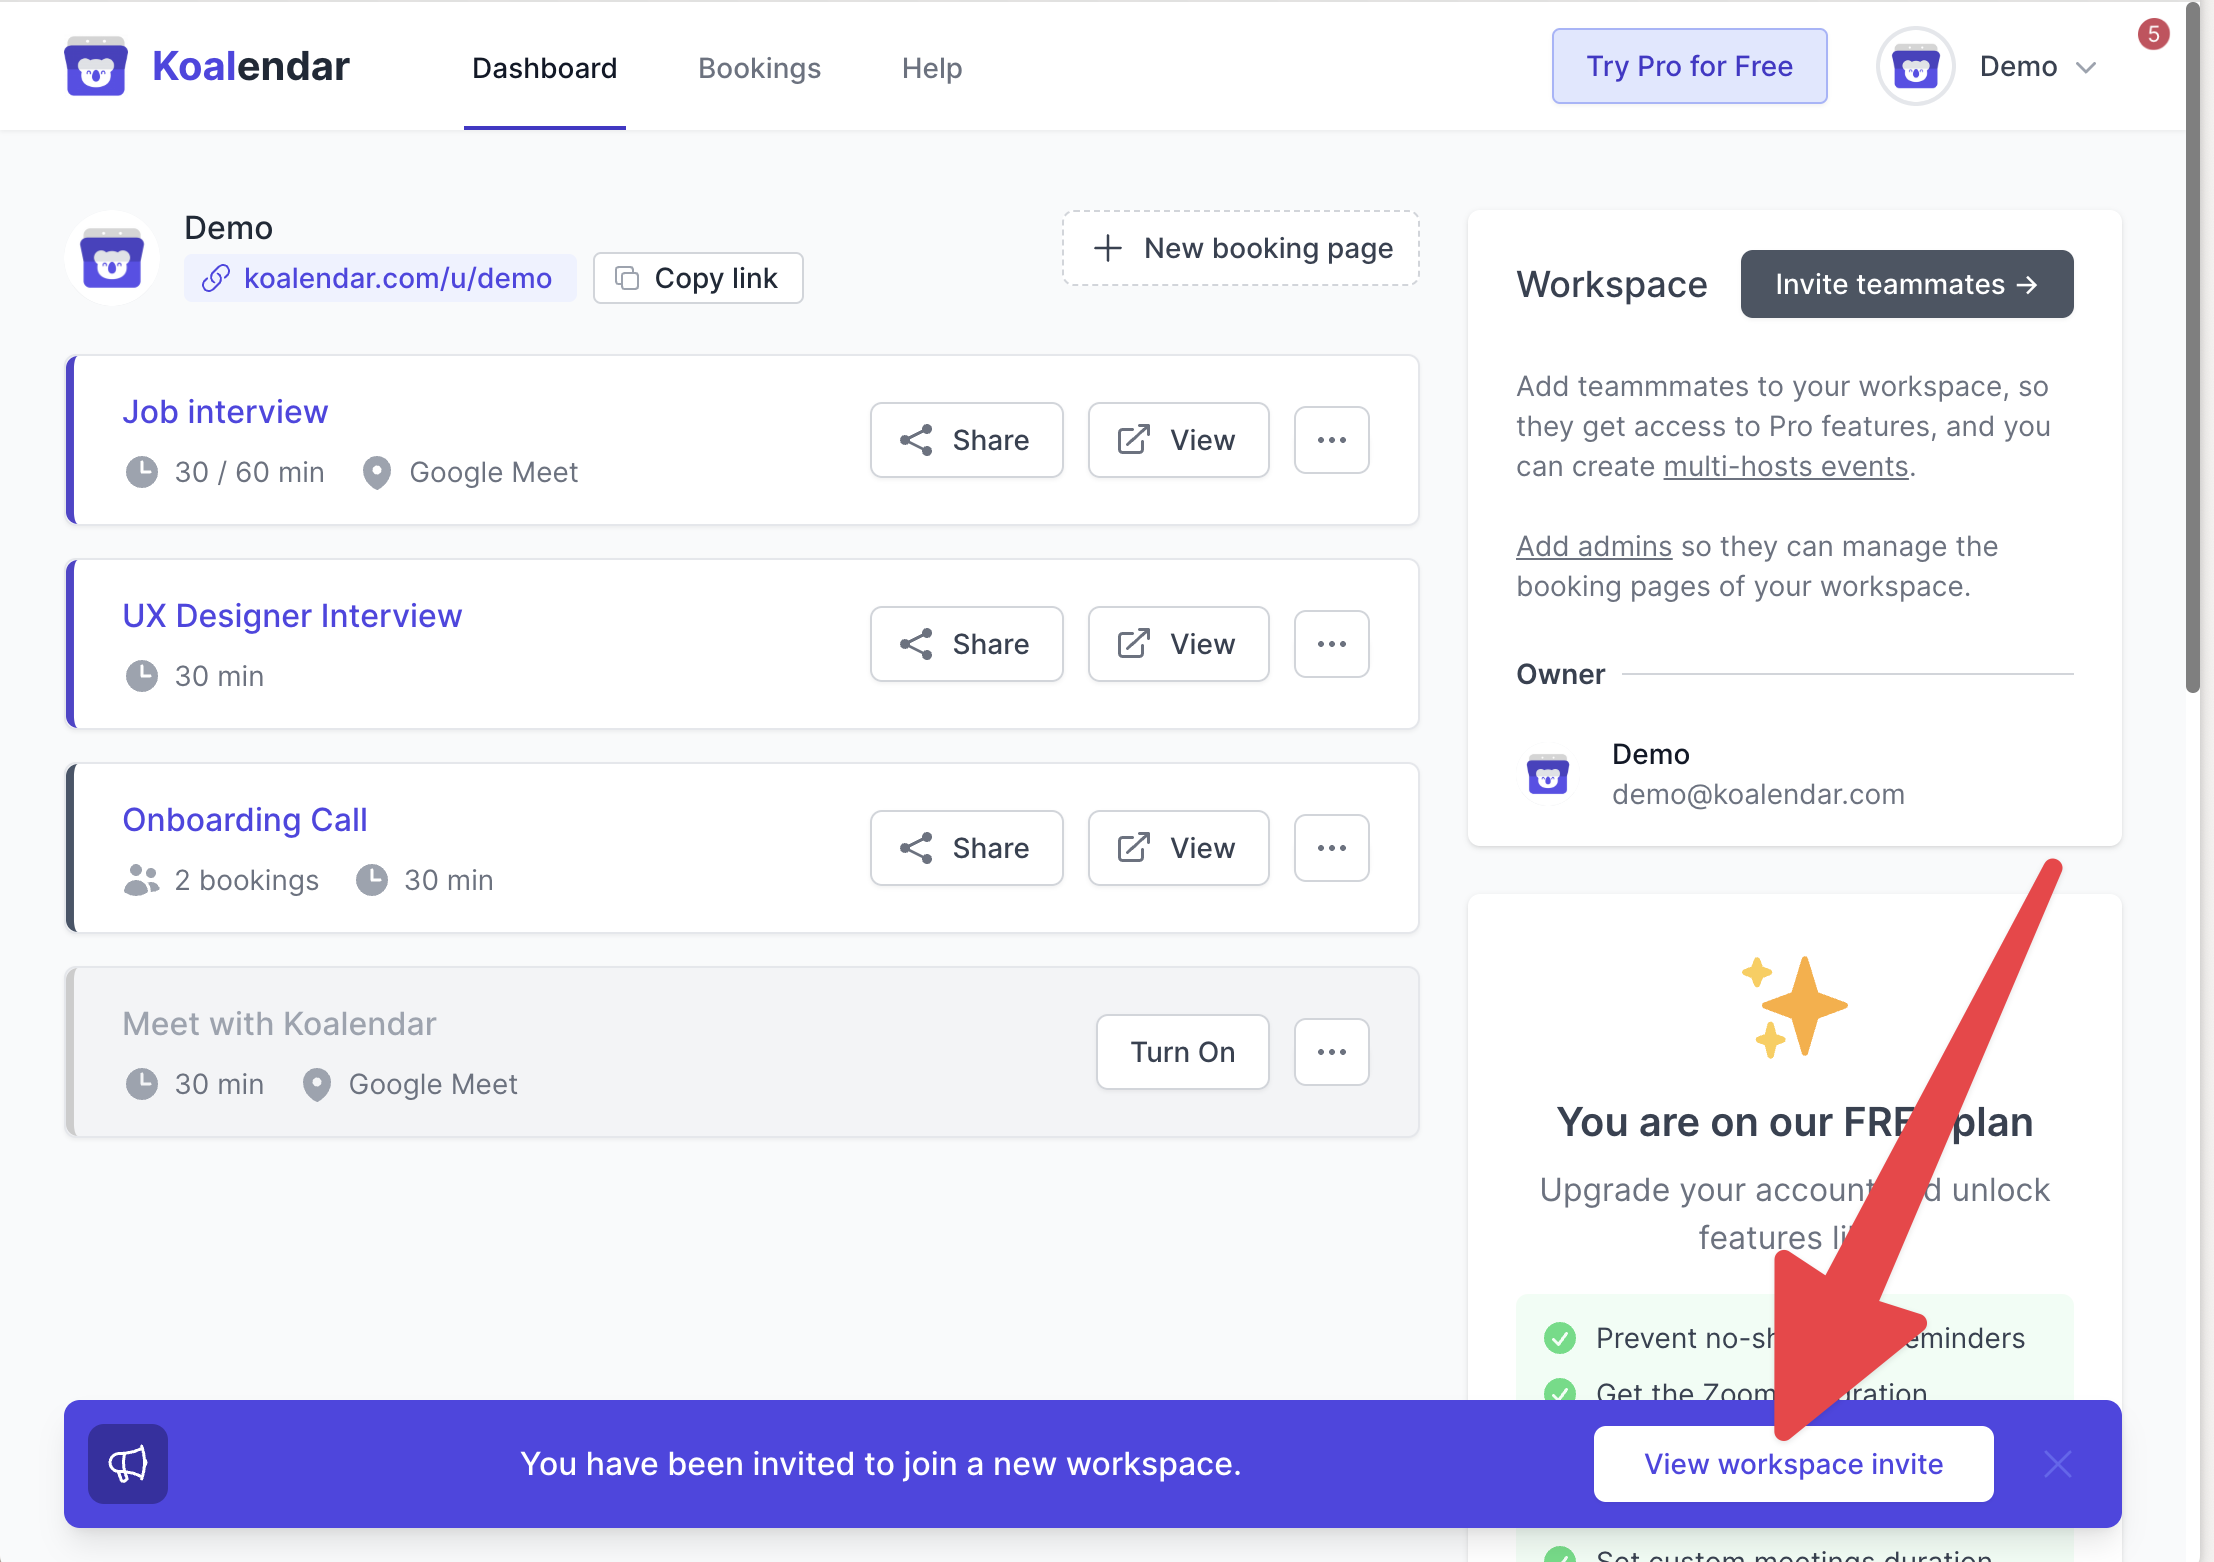Open more options for UX Designer Interview
2214x1562 pixels.
tap(1331, 644)
